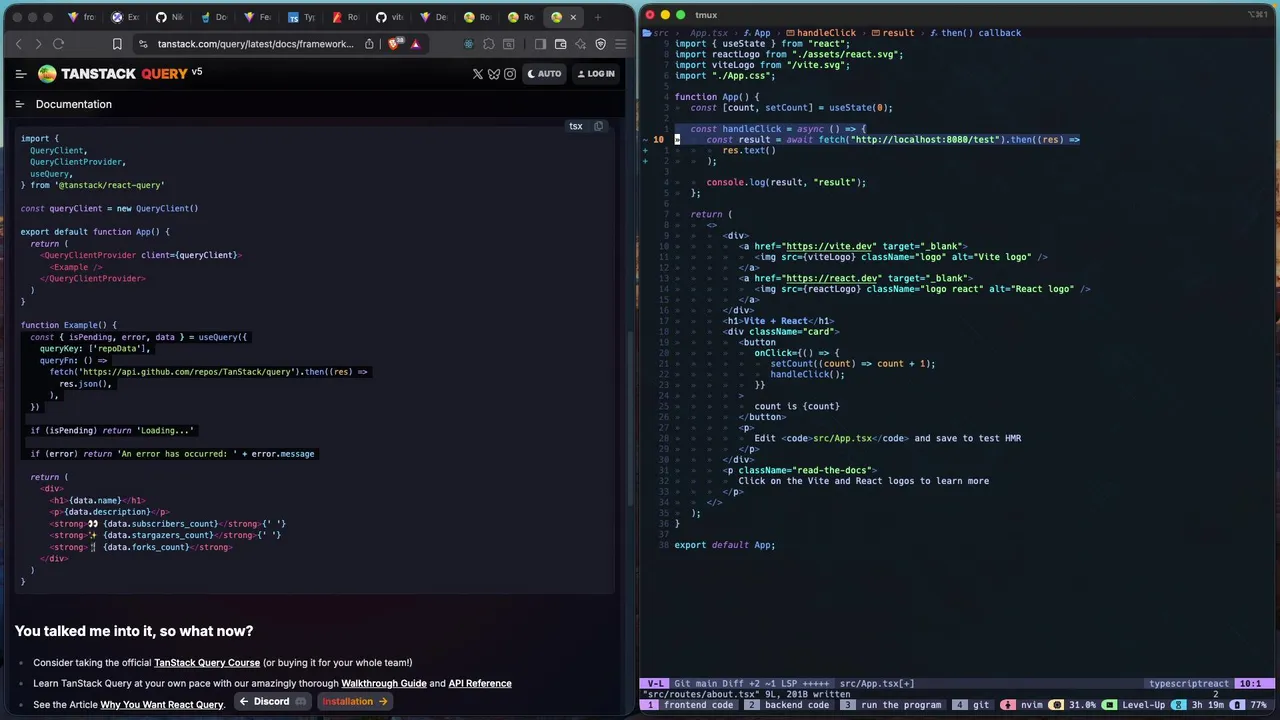Switch to the GitHub 'Nik' browser tab
This screenshot has height=720, width=1280.
click(170, 17)
